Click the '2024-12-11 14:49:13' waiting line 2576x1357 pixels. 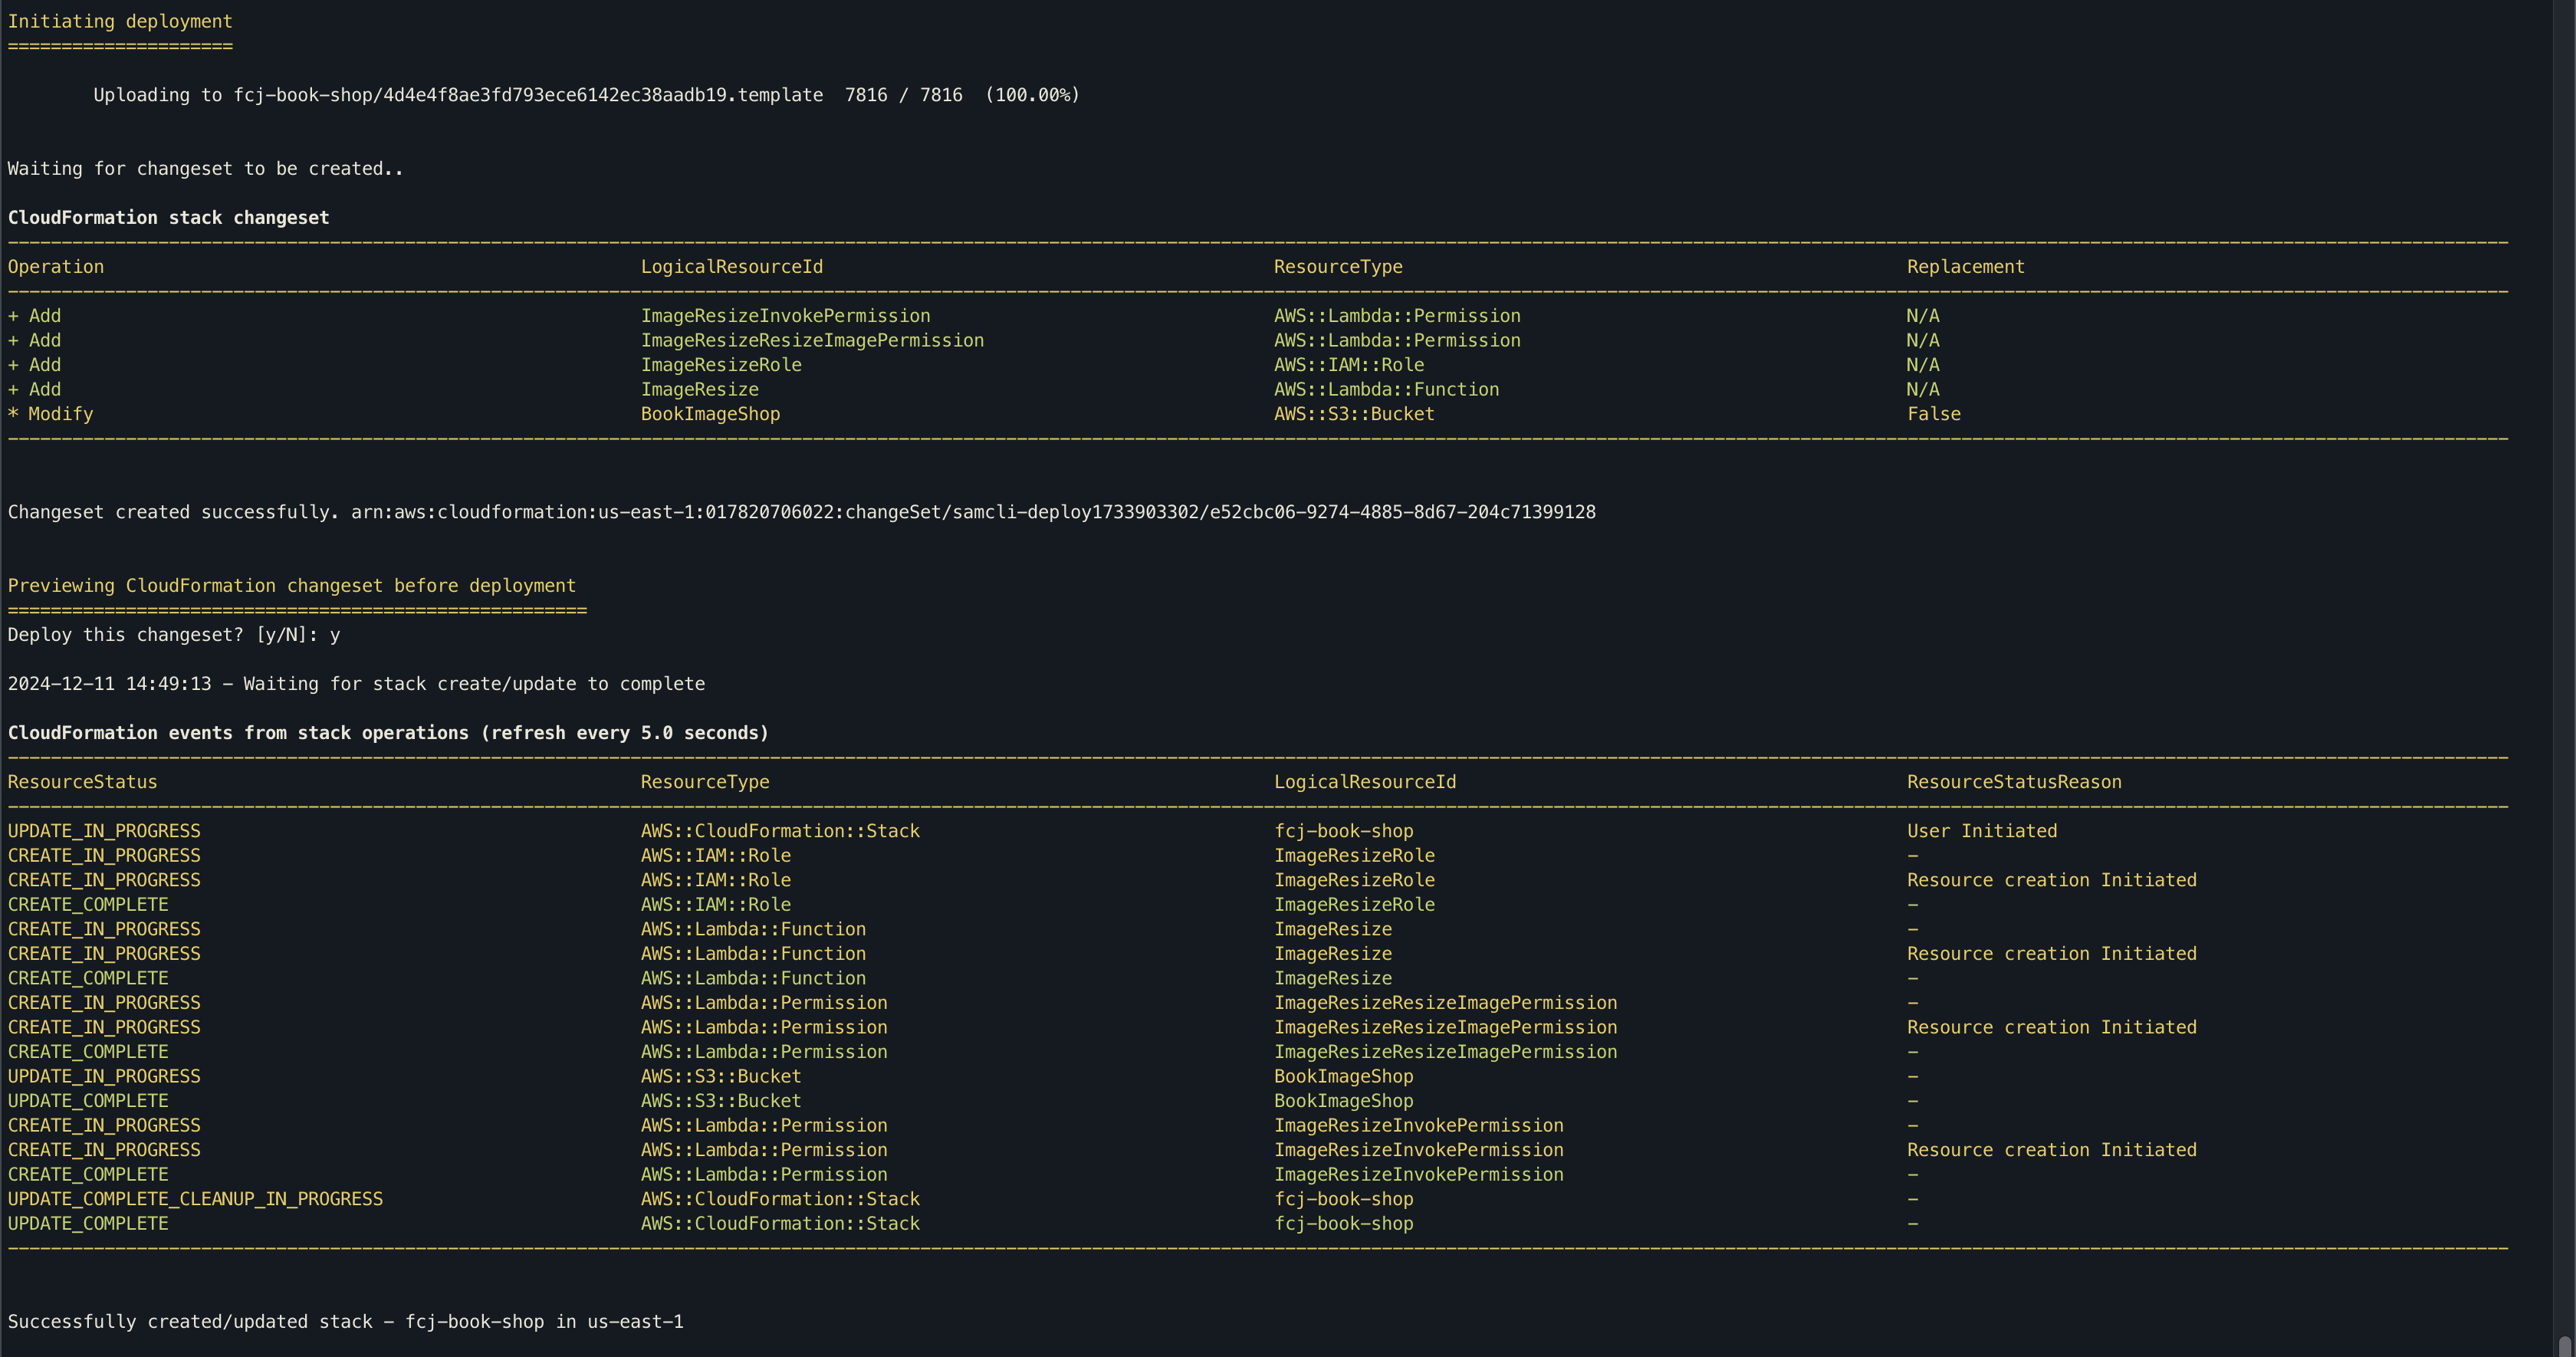pyautogui.click(x=356, y=684)
